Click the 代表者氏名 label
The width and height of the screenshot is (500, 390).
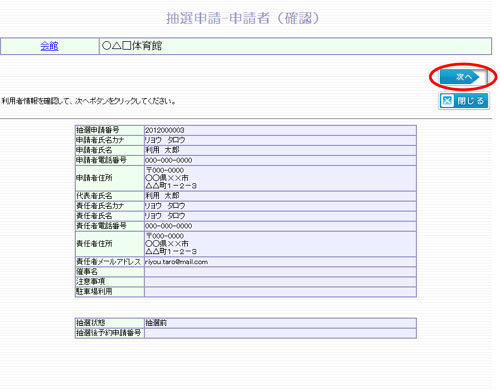[94, 196]
